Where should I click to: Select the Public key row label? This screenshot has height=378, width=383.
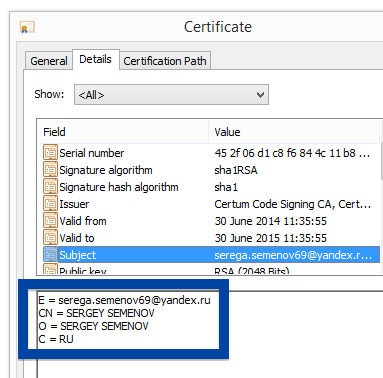point(83,270)
